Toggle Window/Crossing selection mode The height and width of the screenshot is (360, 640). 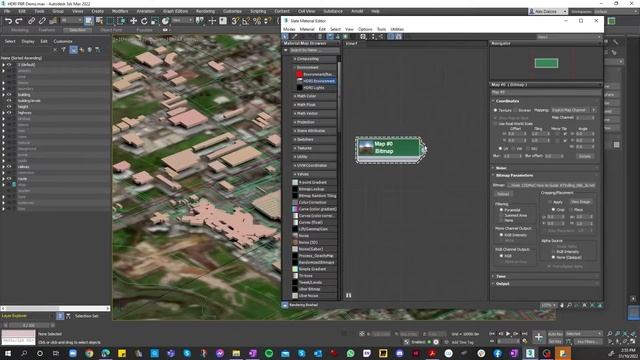pos(121,21)
